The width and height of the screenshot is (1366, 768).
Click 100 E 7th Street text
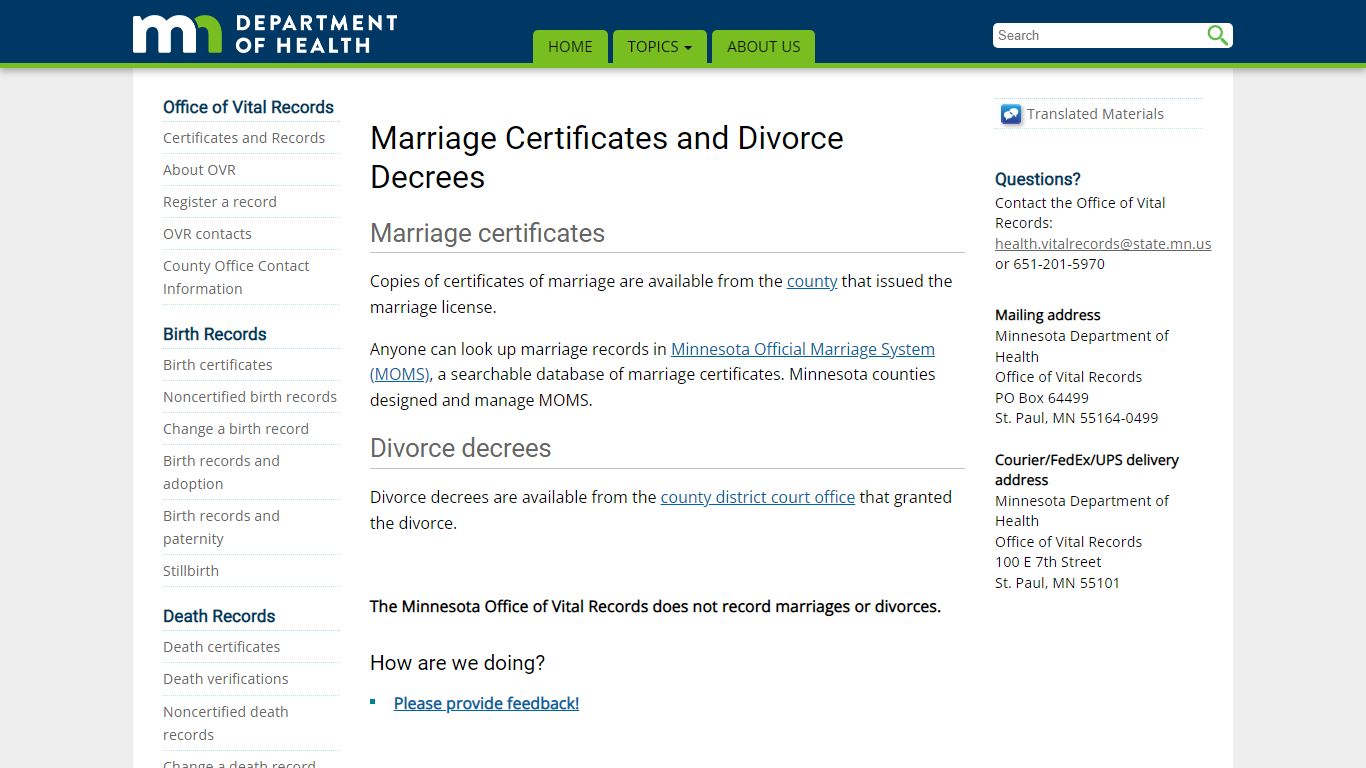click(1048, 562)
